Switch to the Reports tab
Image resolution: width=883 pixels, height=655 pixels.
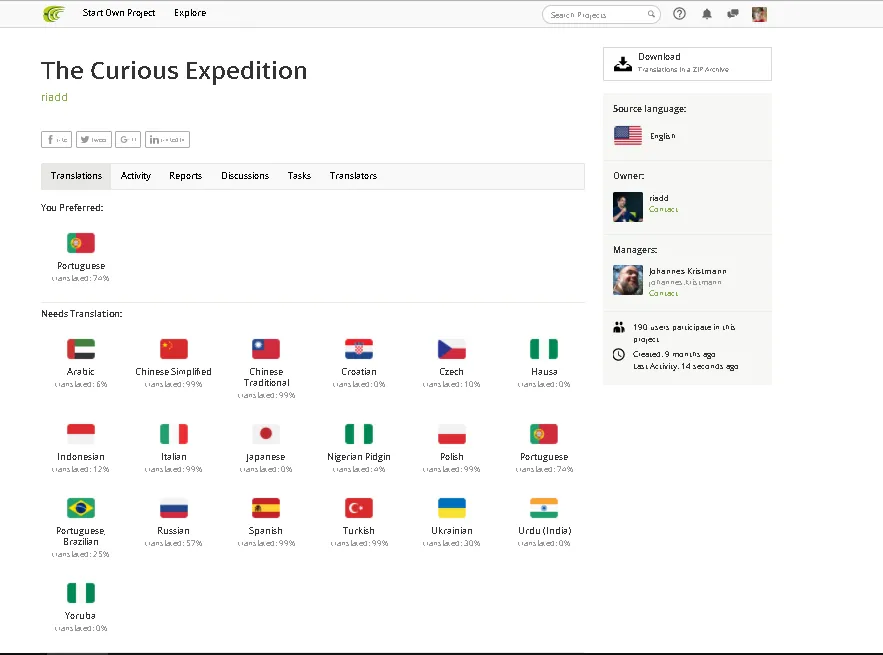[185, 176]
